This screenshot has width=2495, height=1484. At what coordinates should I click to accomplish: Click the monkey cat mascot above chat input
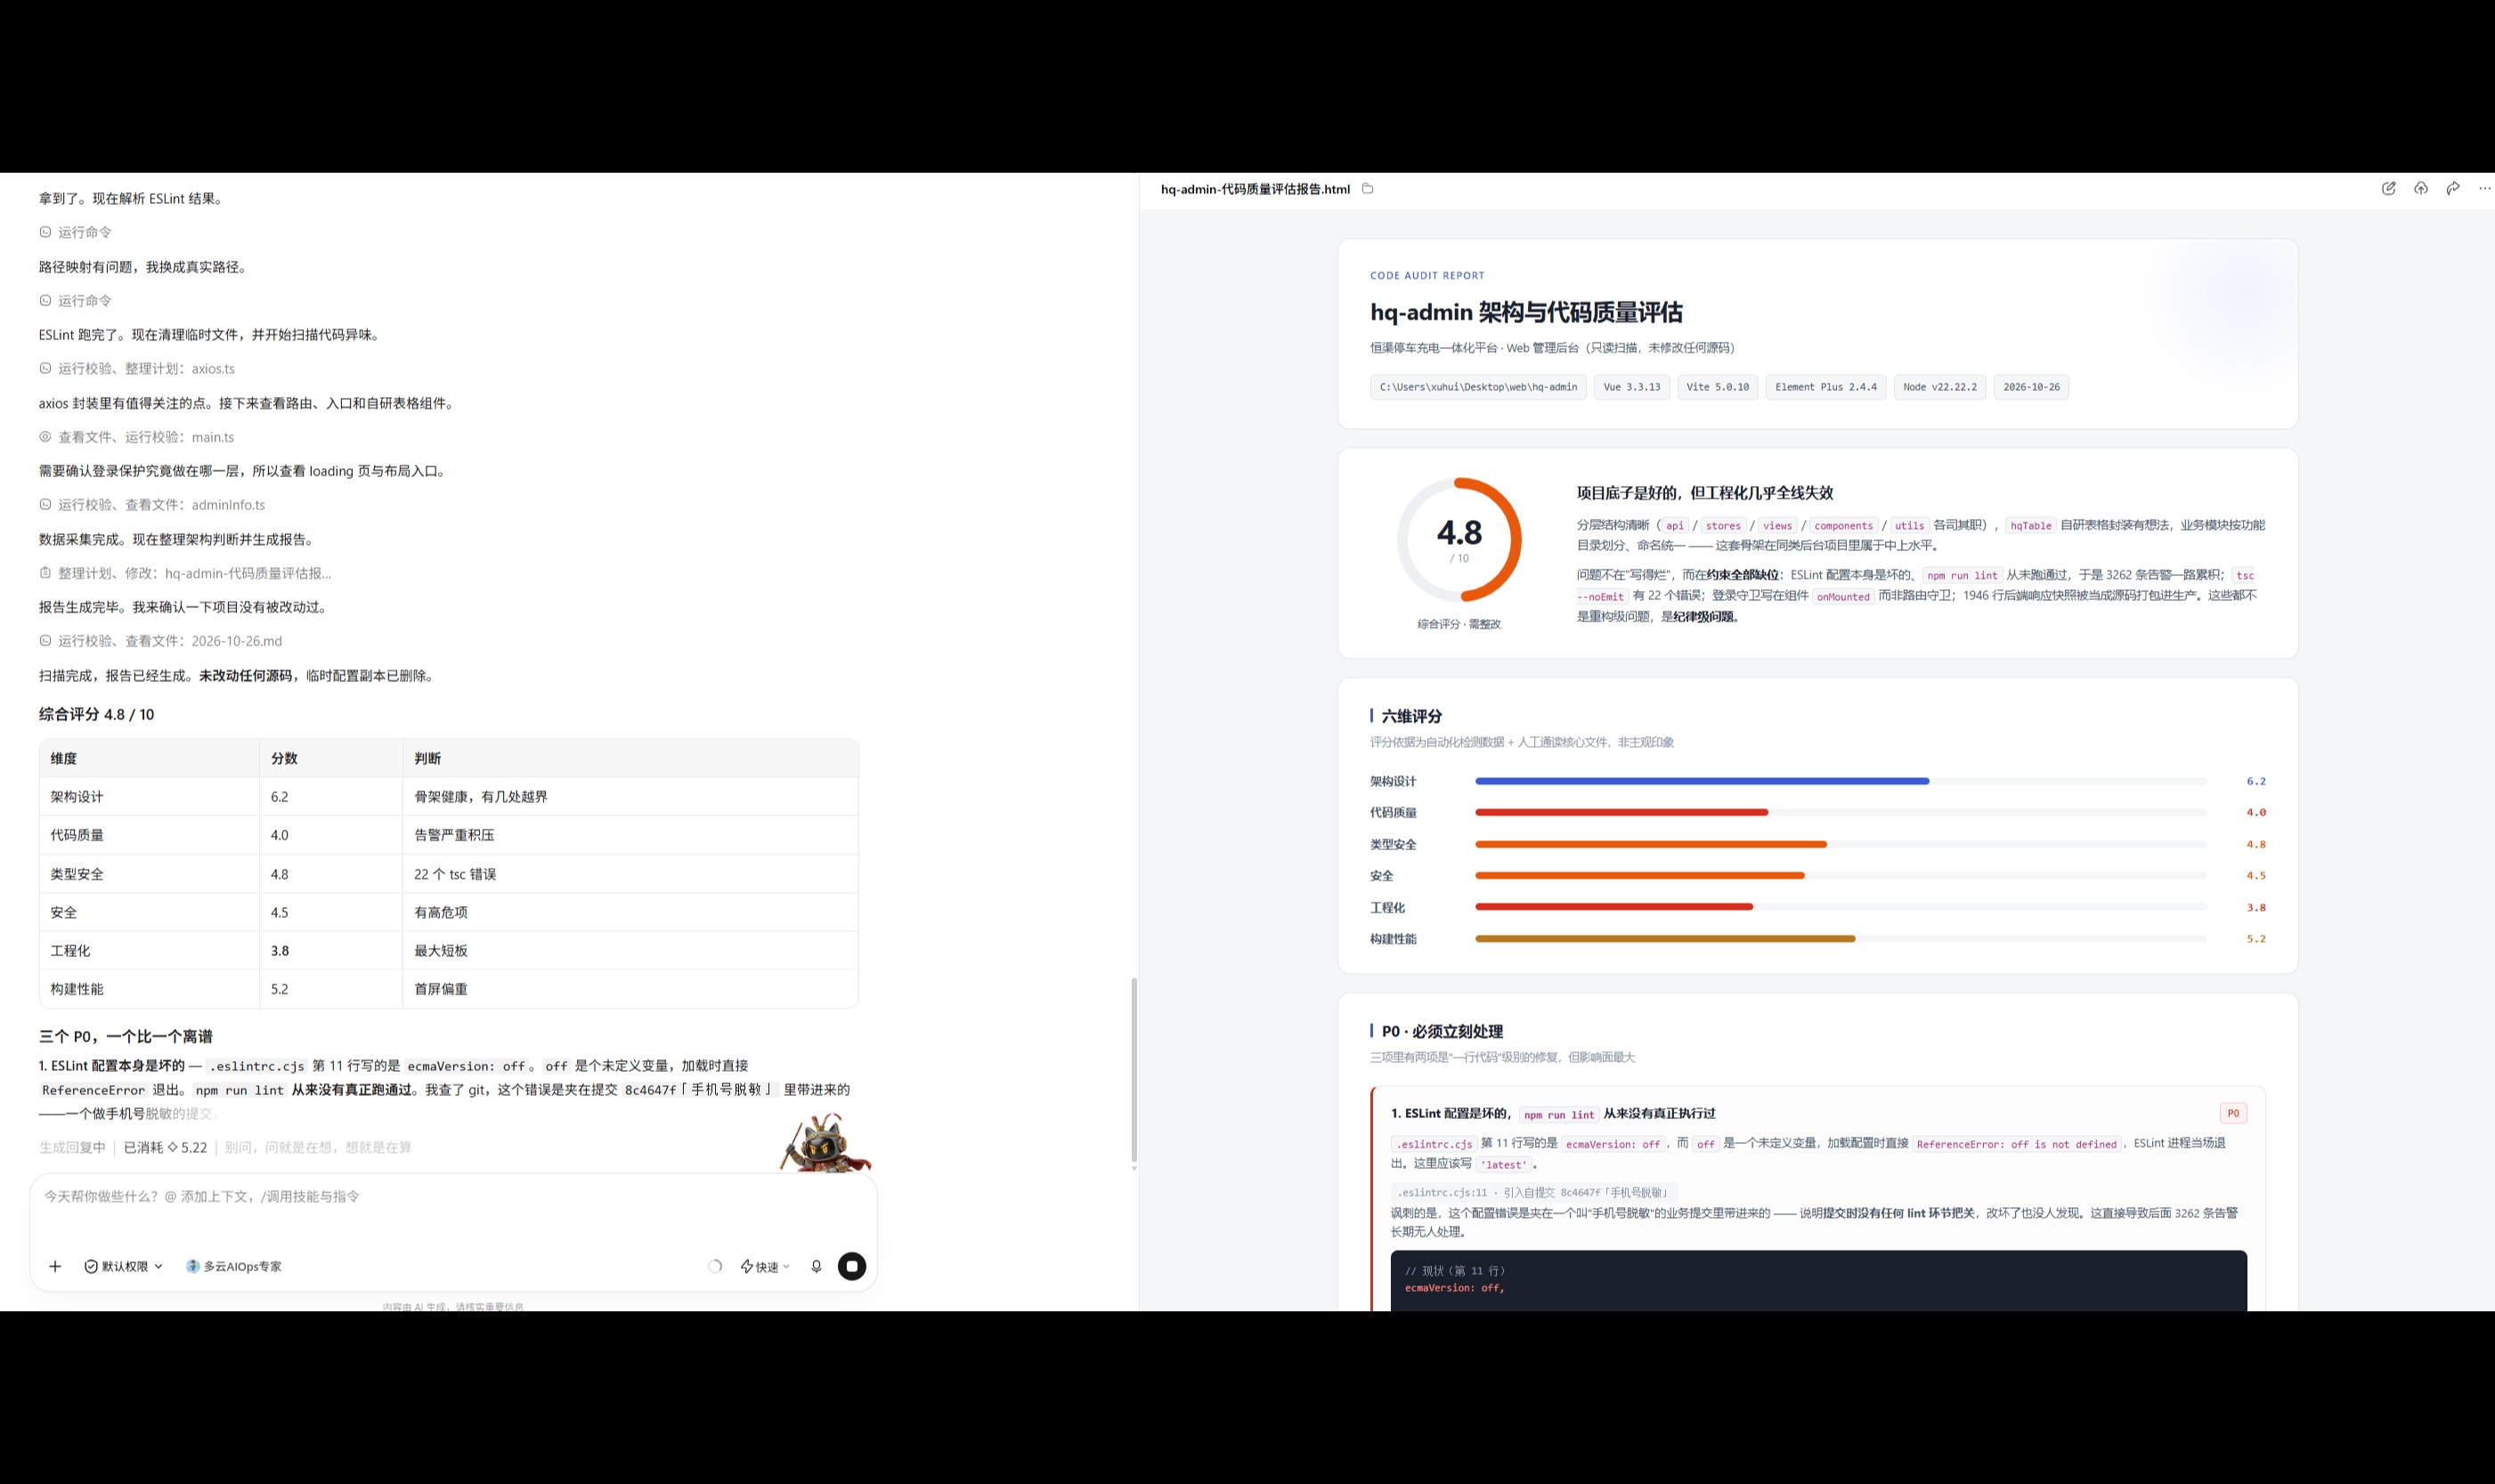tap(825, 1142)
